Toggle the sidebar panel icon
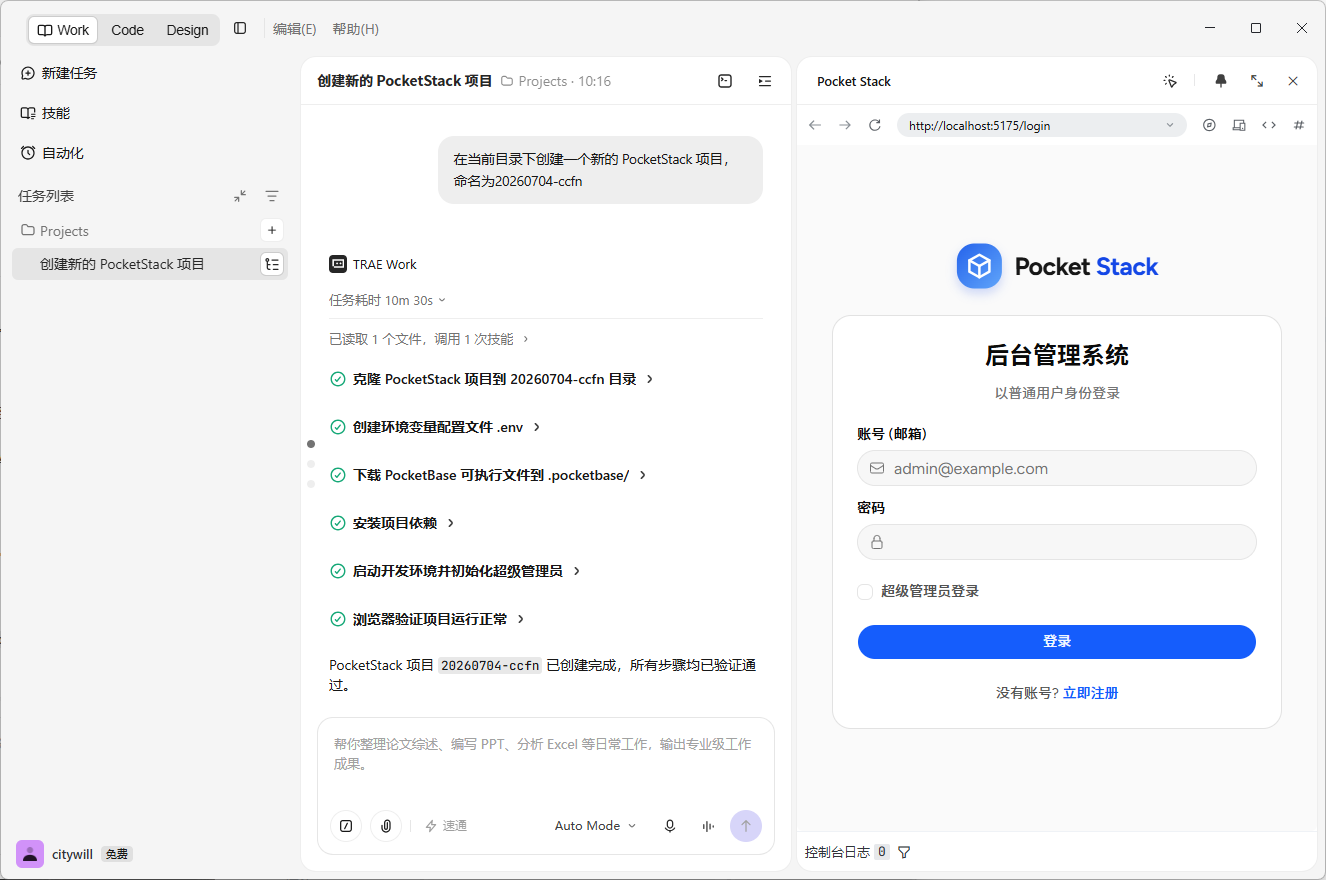This screenshot has width=1326, height=880. tap(240, 28)
